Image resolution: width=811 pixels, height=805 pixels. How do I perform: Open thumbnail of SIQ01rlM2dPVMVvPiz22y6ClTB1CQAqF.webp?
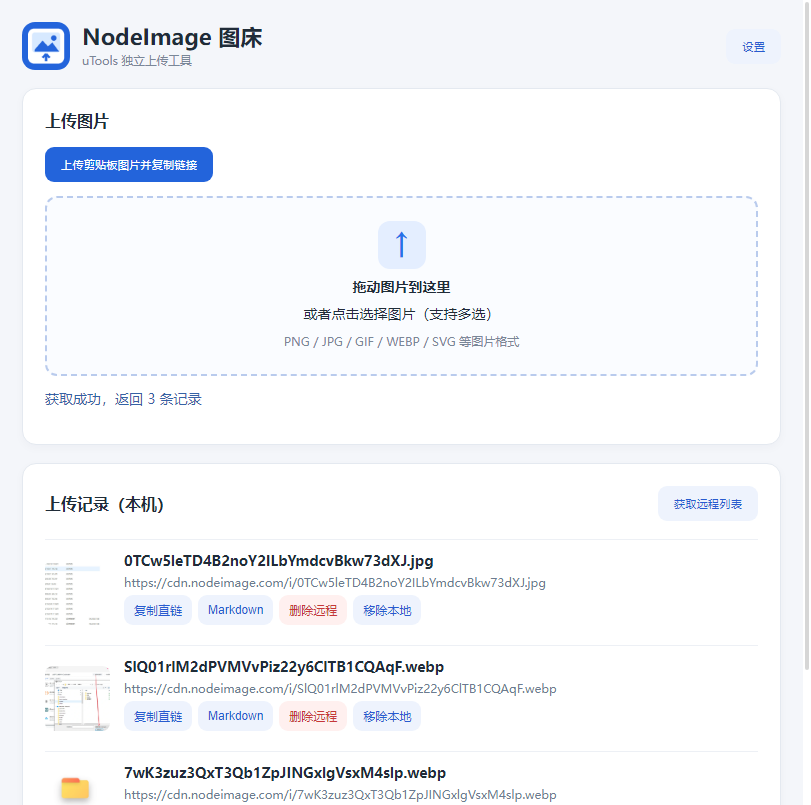pos(78,698)
